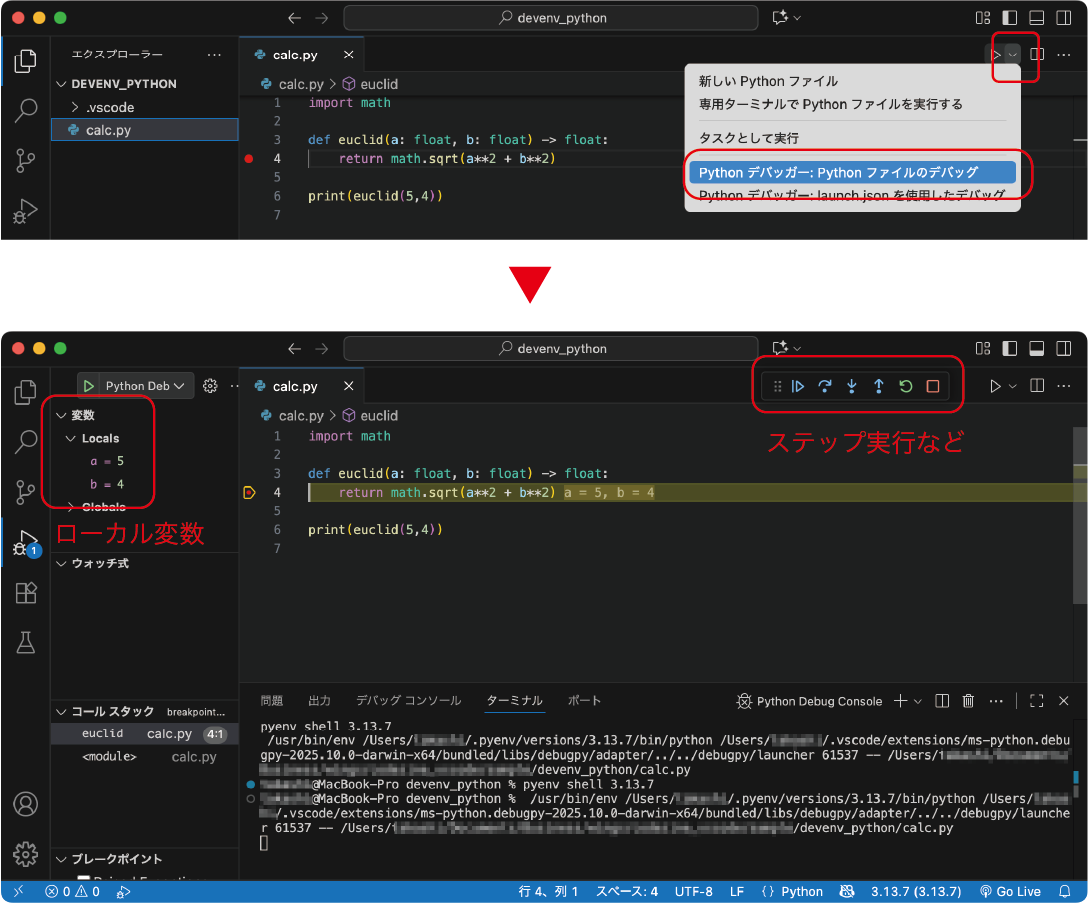Click '行 4、列 1' to go to line

546,891
